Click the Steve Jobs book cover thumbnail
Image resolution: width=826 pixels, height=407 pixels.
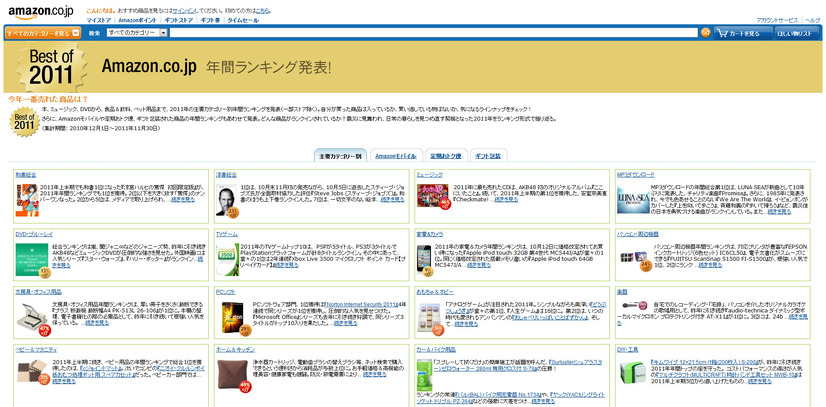click(228, 200)
